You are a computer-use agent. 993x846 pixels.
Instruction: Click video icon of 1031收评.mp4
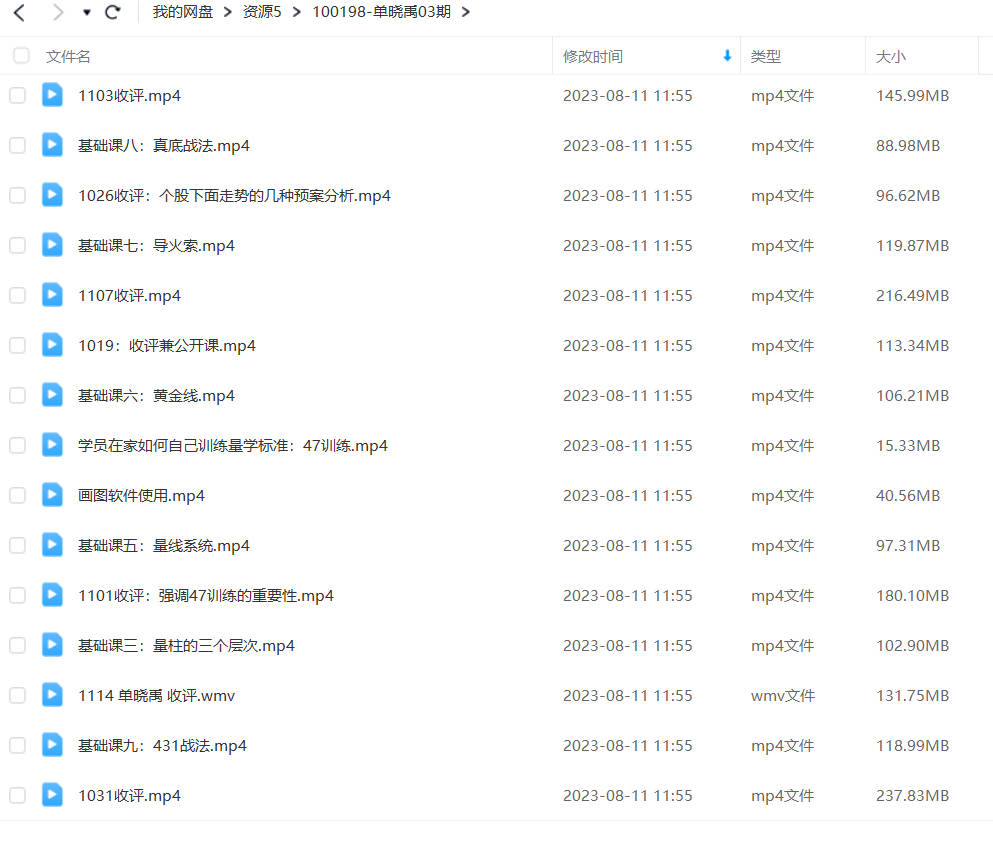pos(52,795)
